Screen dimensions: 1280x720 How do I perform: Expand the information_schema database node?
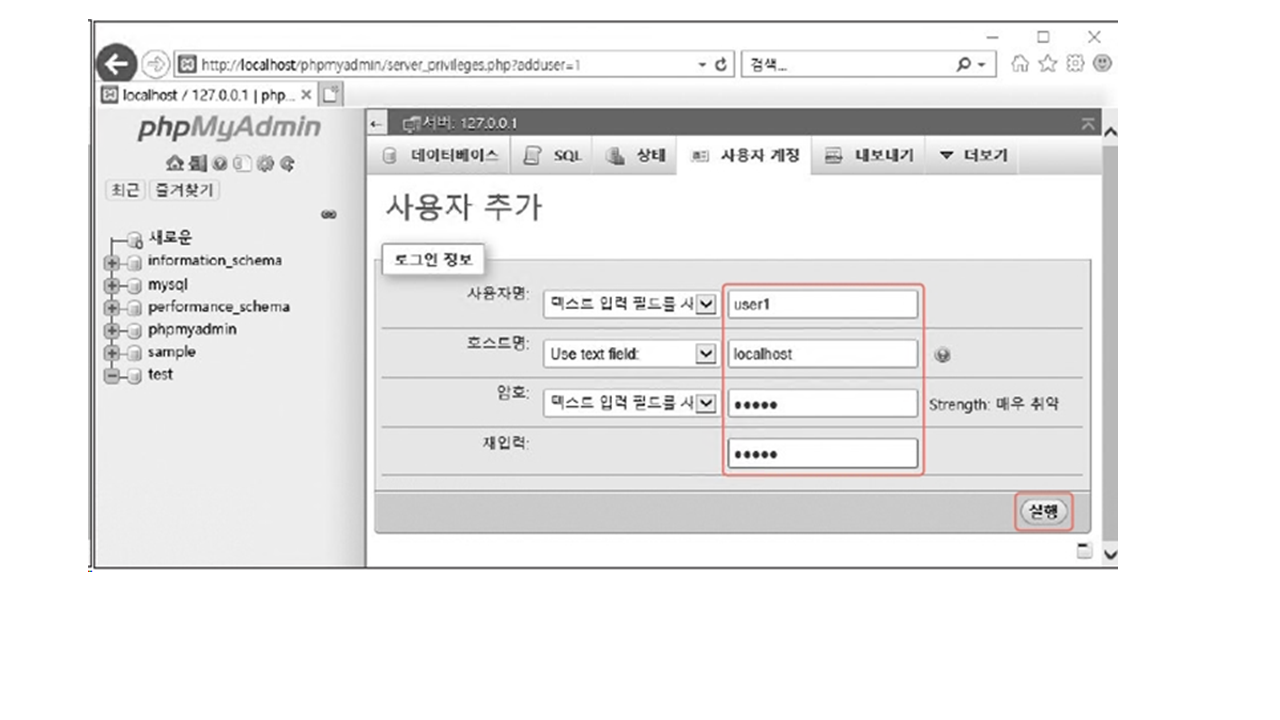(x=113, y=262)
